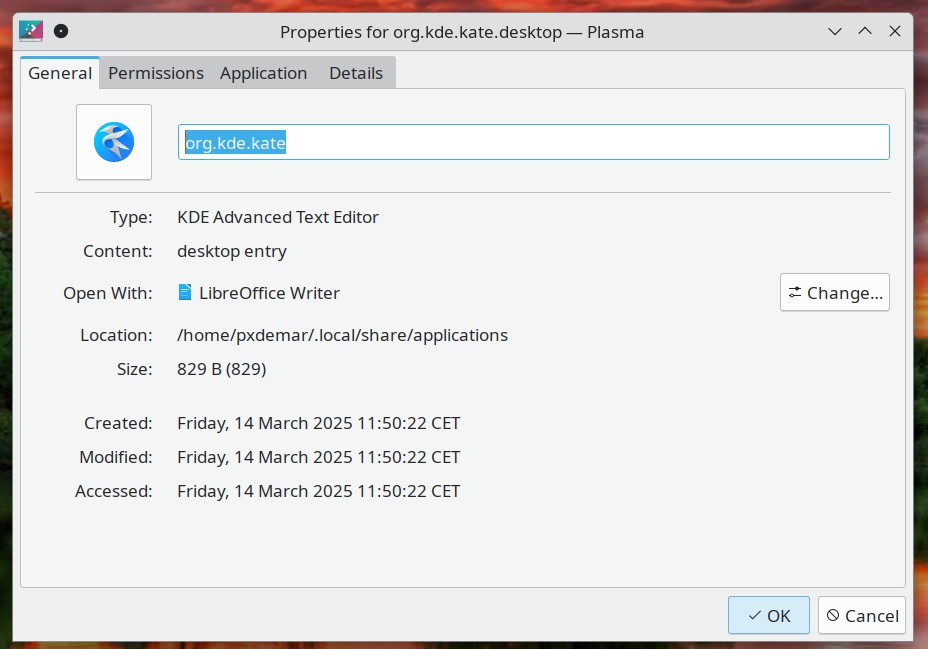
Task: Click the Properties window title text
Action: (462, 32)
